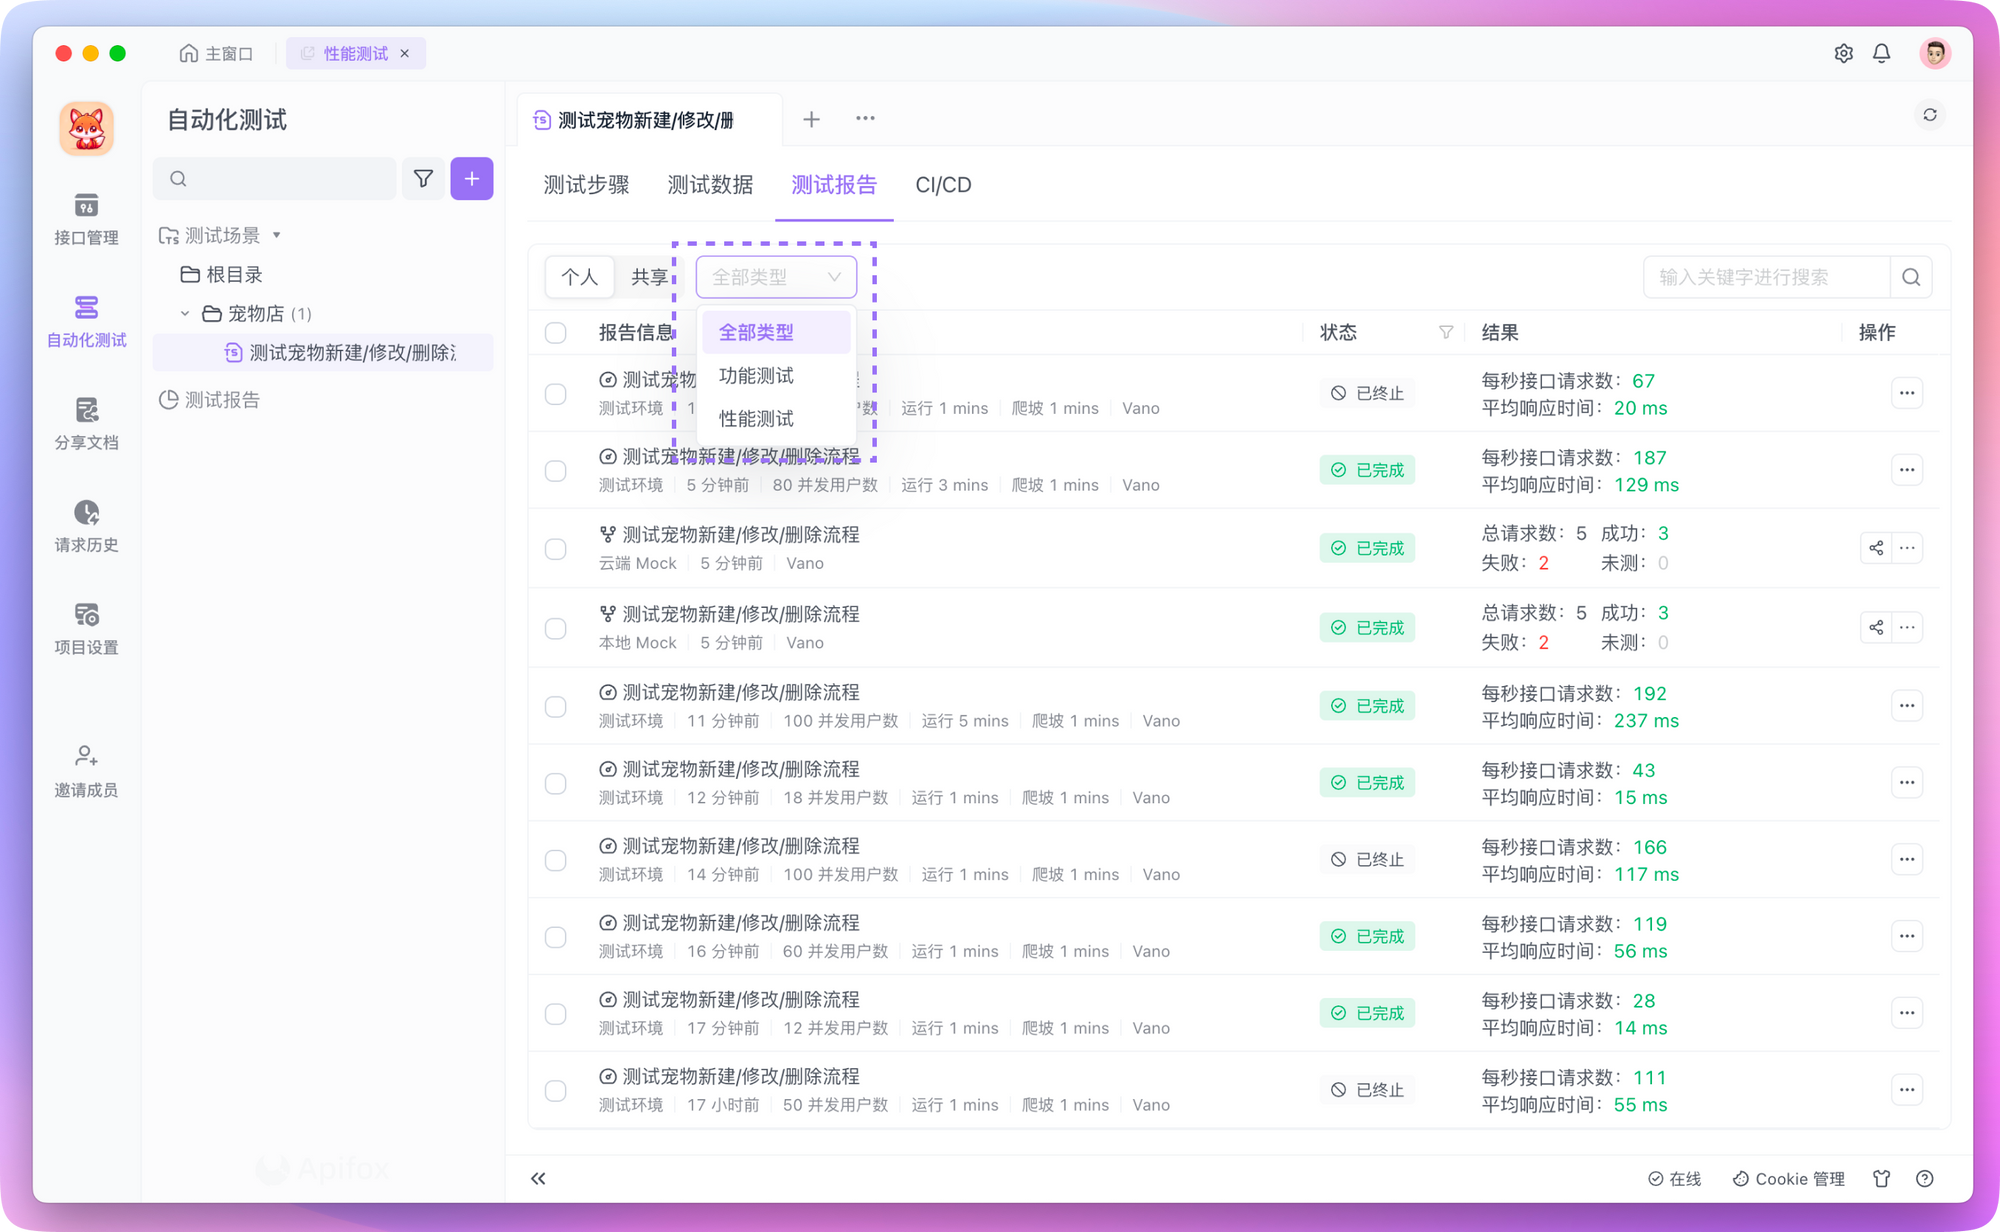Image resolution: width=2000 pixels, height=1232 pixels.
Task: Switch to 测试数据 tab
Action: (x=710, y=185)
